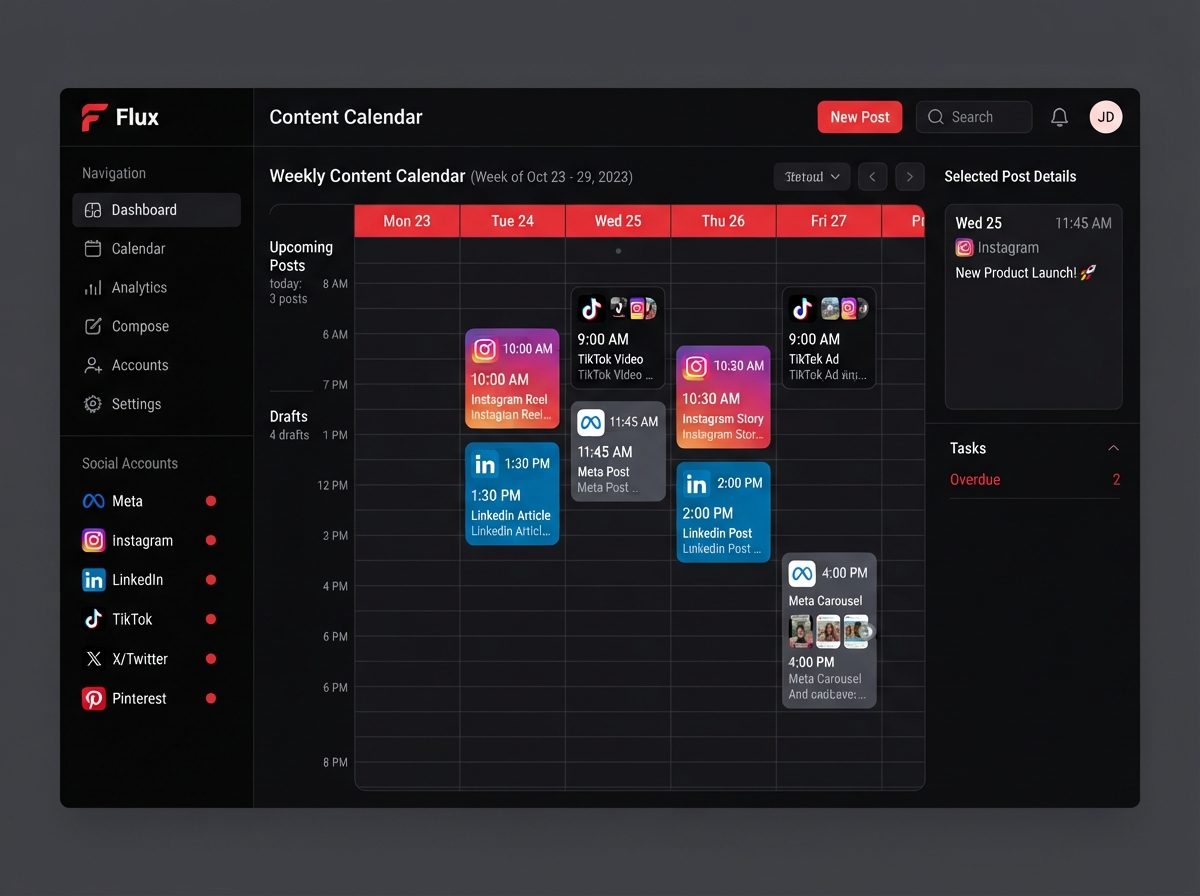Open Accounts in the navigation
This screenshot has width=1200, height=896.
click(x=156, y=366)
